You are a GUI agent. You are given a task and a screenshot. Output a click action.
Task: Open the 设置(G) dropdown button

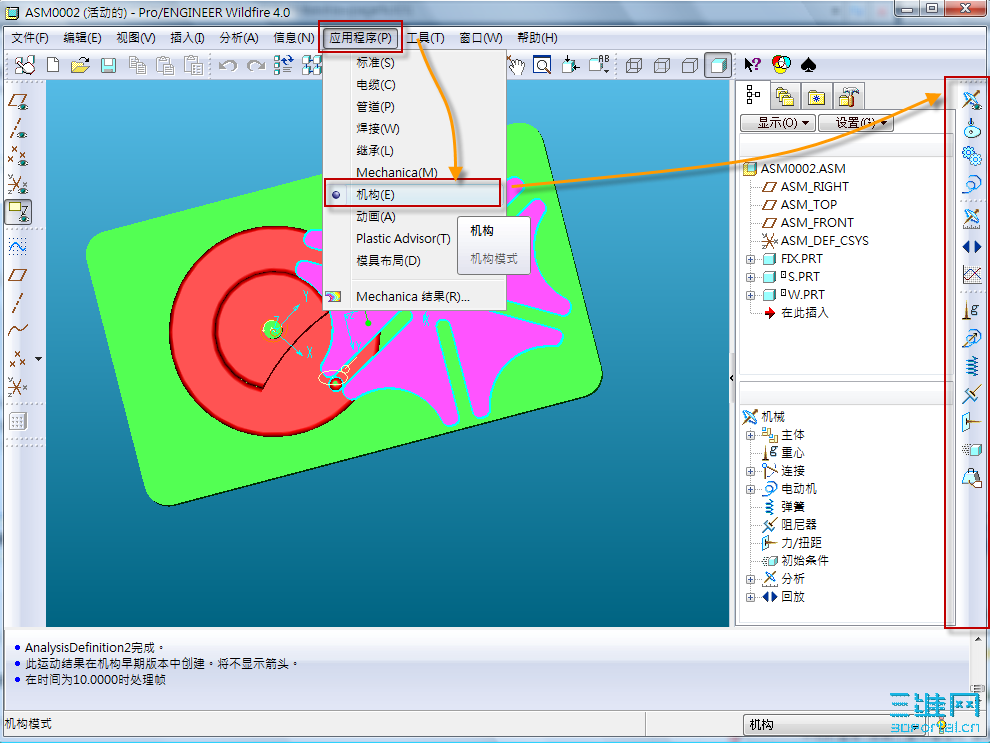click(x=856, y=122)
